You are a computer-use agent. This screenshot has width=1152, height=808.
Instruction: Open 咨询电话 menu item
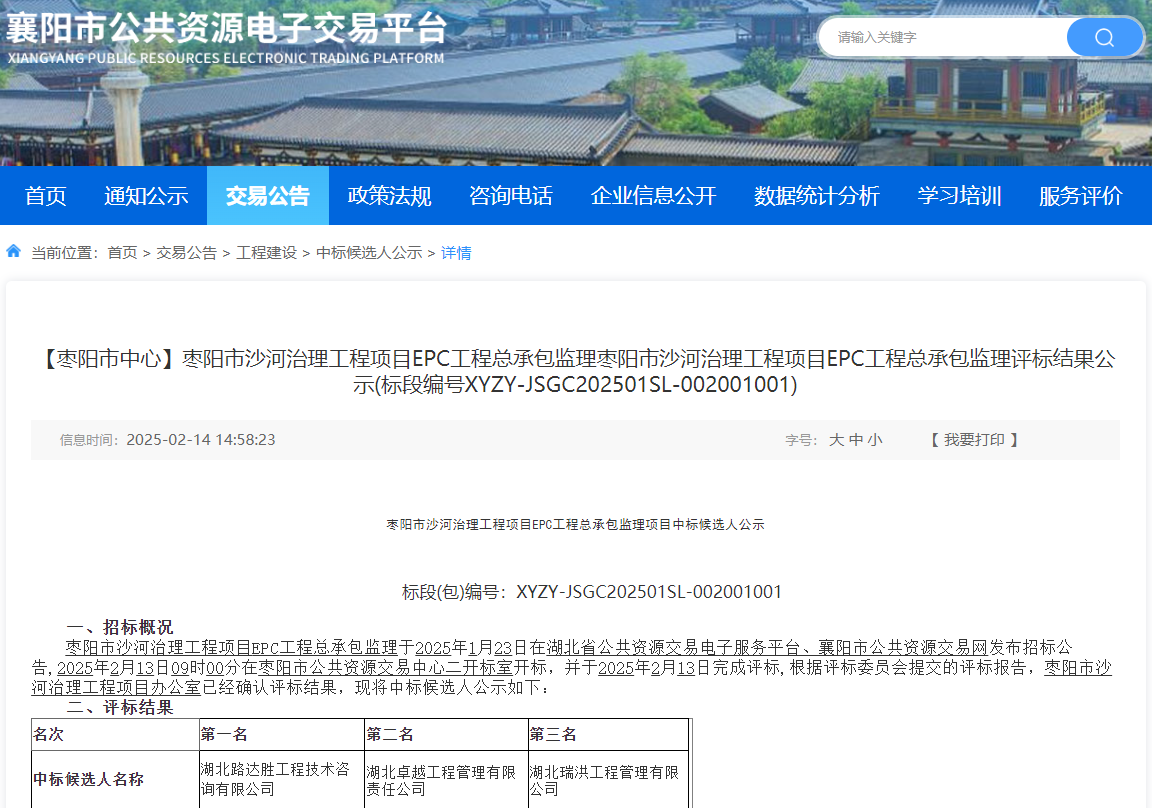coord(510,196)
